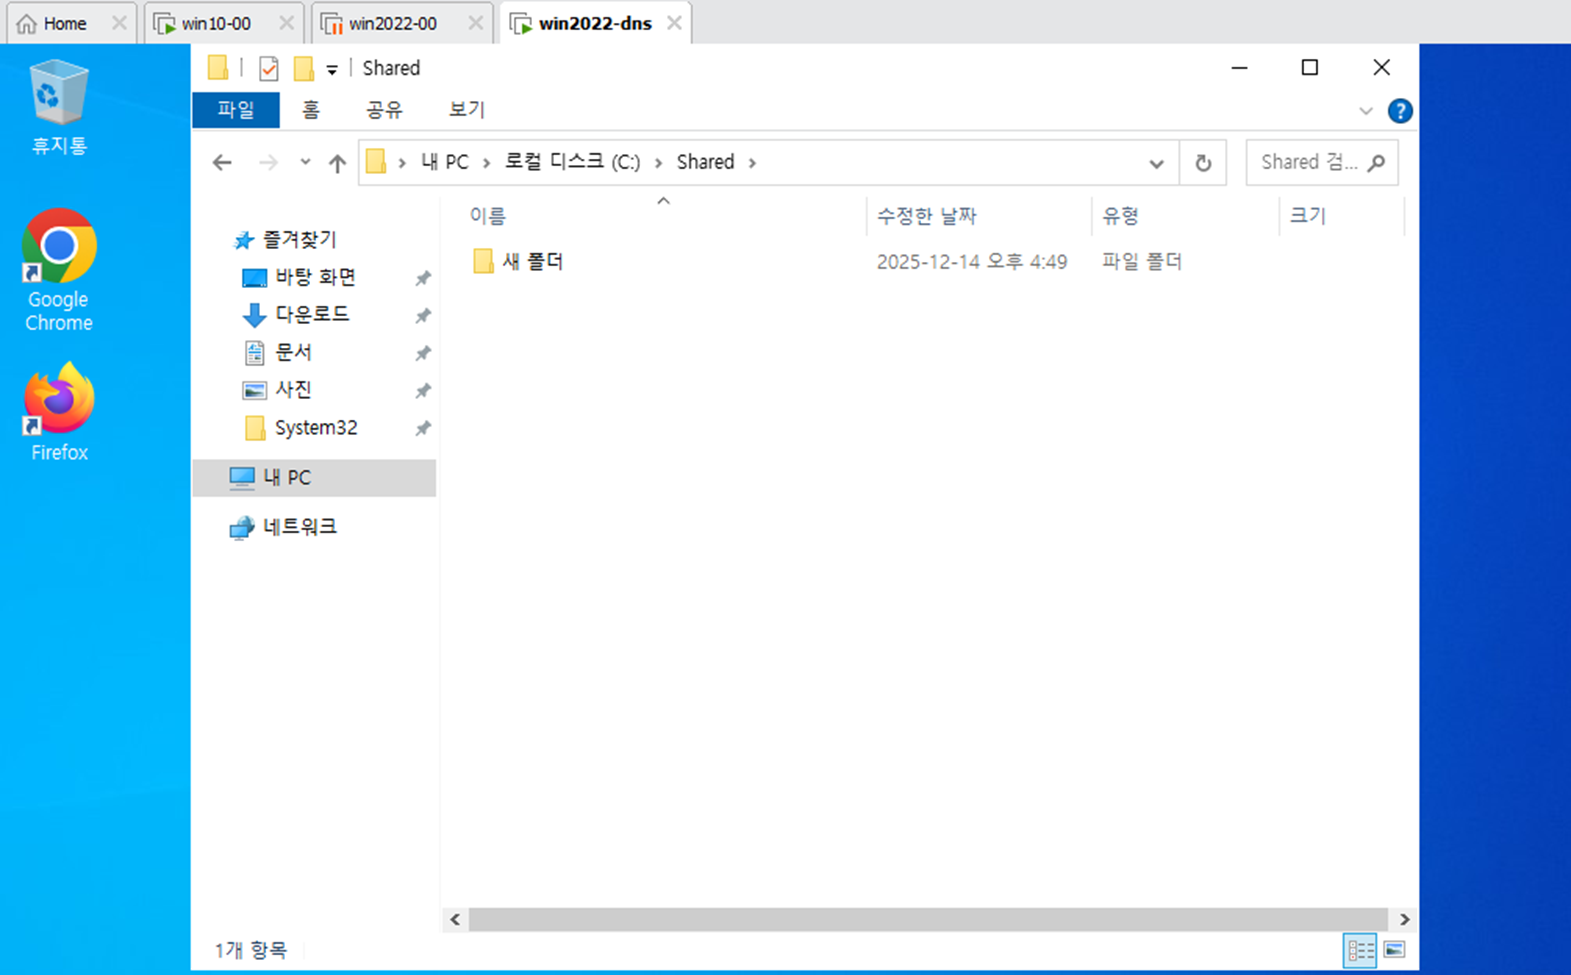The width and height of the screenshot is (1571, 975).
Task: Close the win10-00 VM tab
Action: (286, 22)
